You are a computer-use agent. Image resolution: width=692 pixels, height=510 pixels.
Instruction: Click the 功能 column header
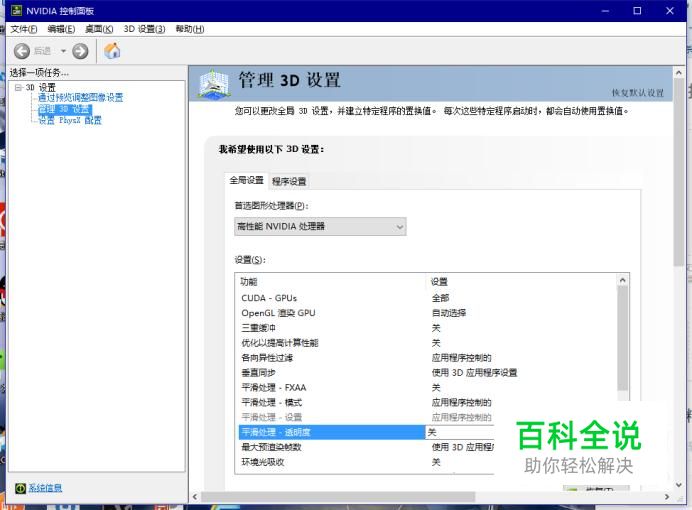point(331,281)
